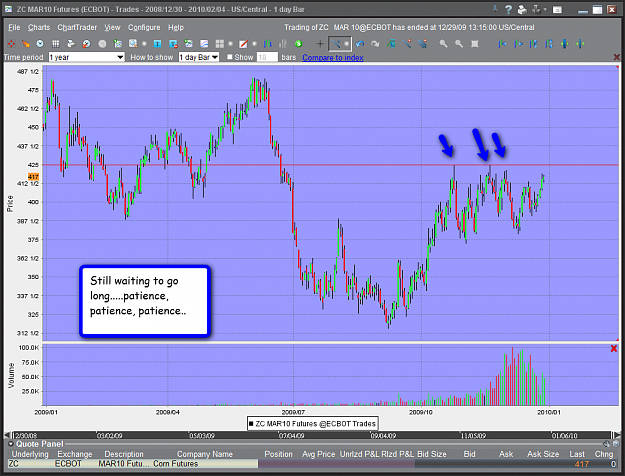Select the plus crosshair cursor tool
This screenshot has width=625, height=476.
320,44
